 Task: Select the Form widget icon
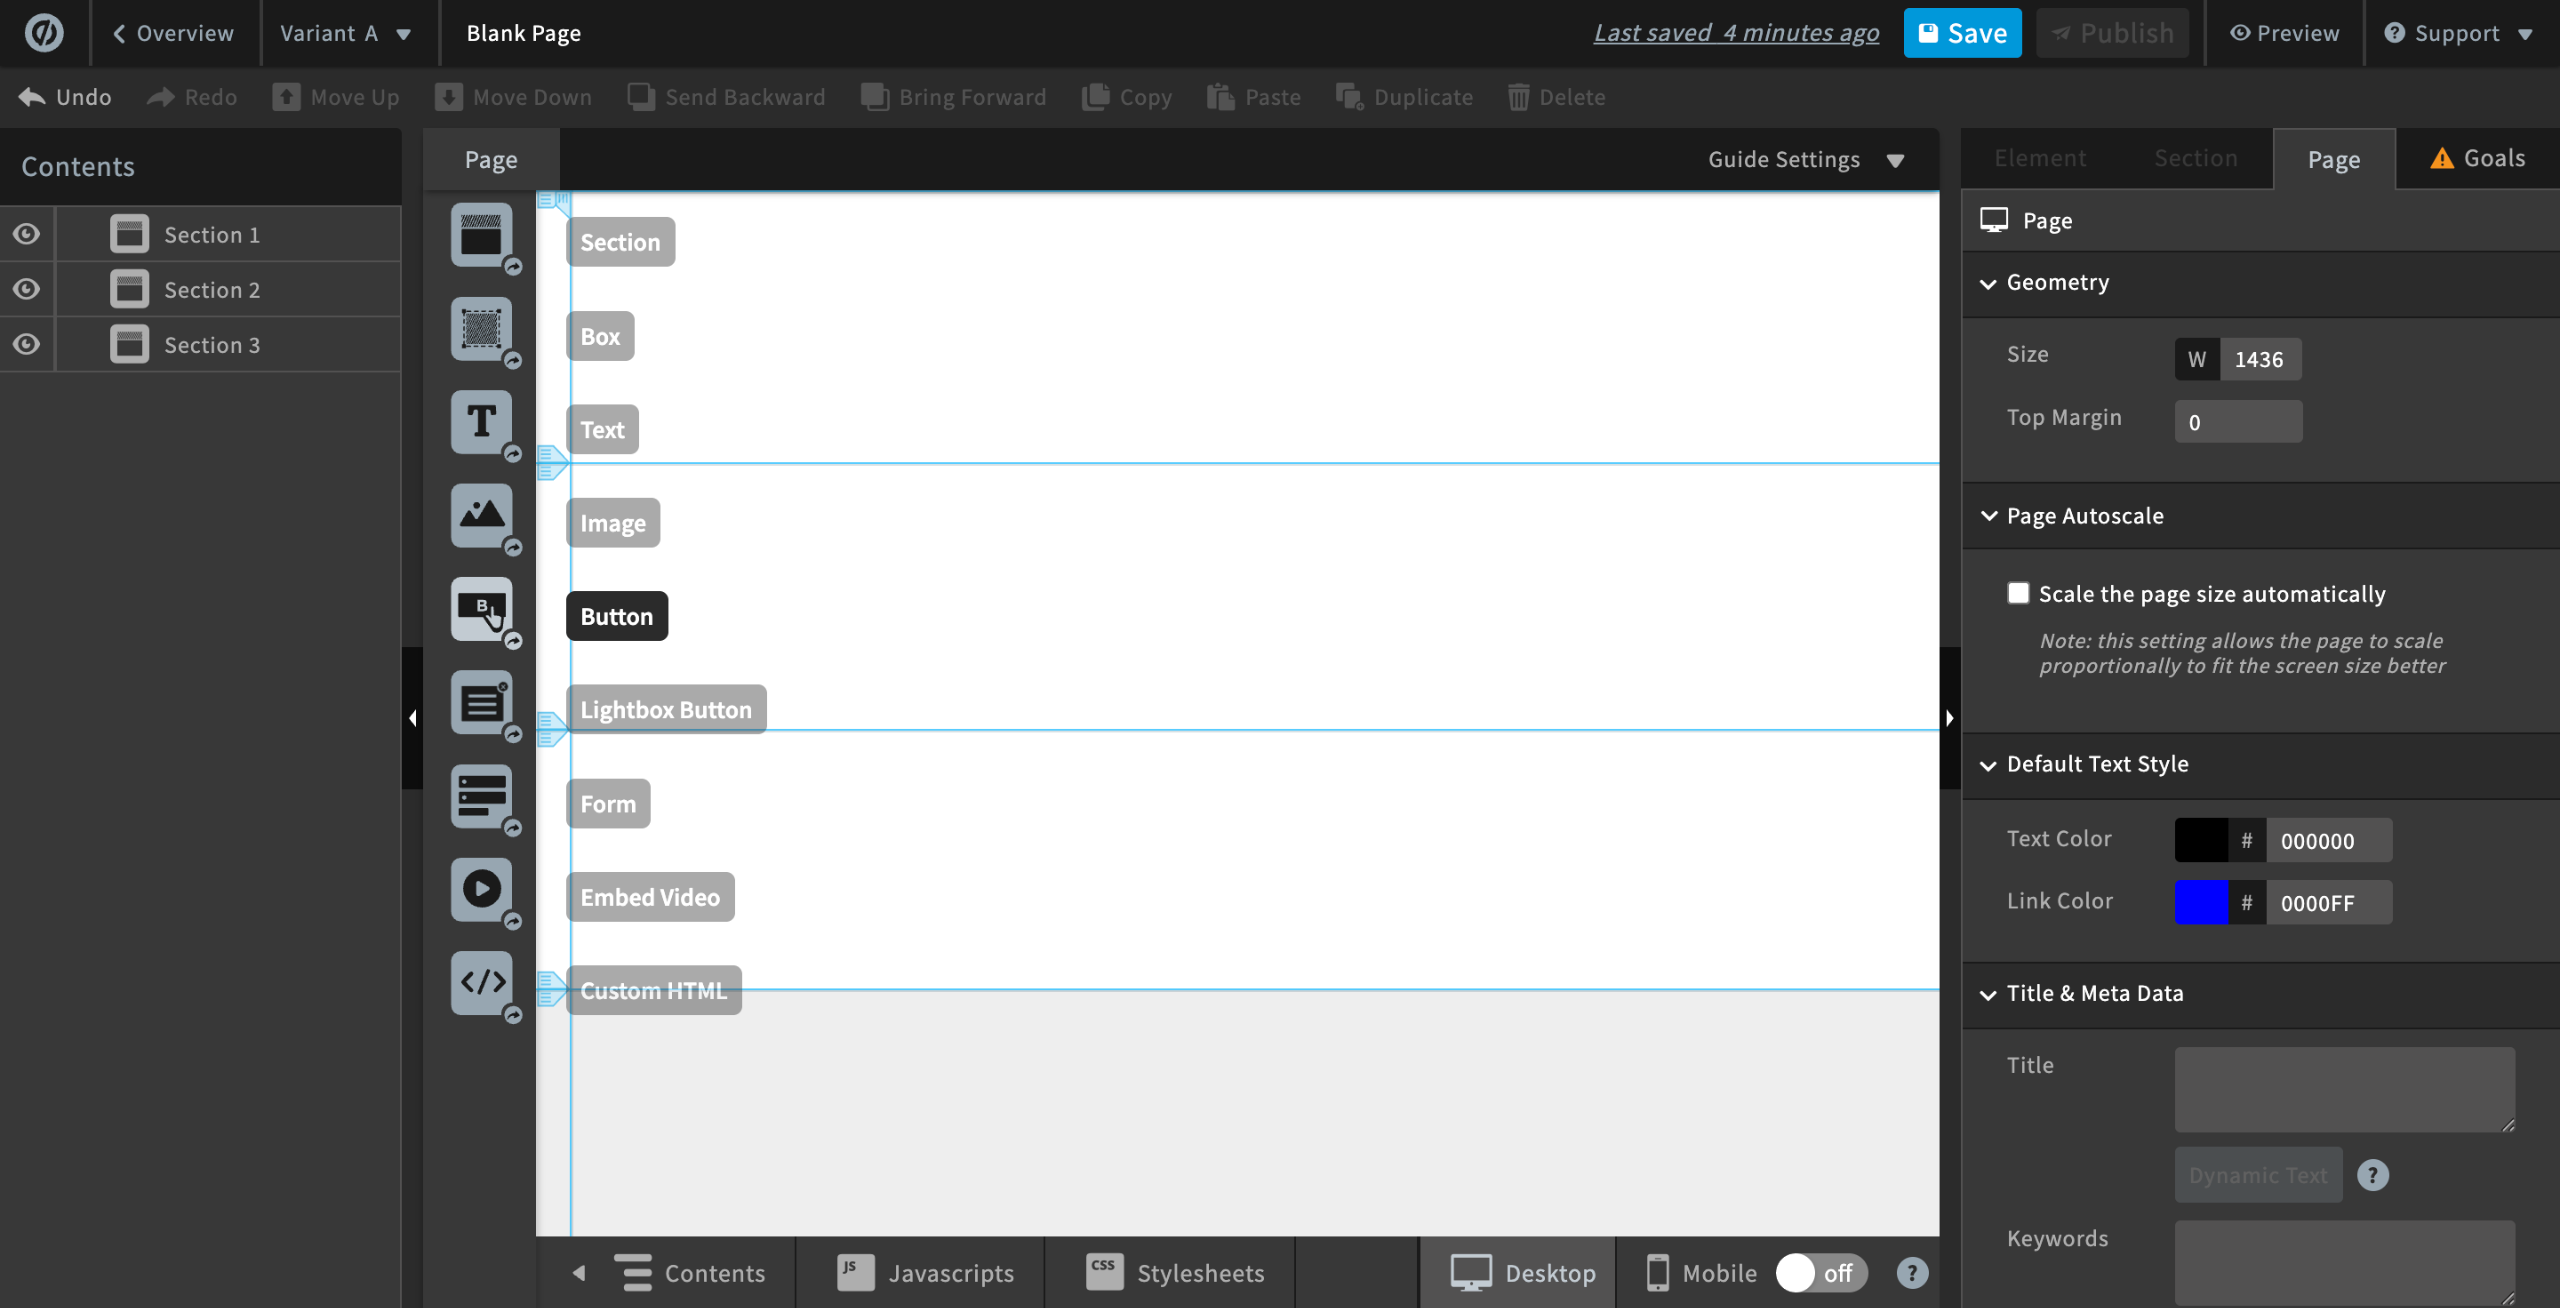click(481, 796)
